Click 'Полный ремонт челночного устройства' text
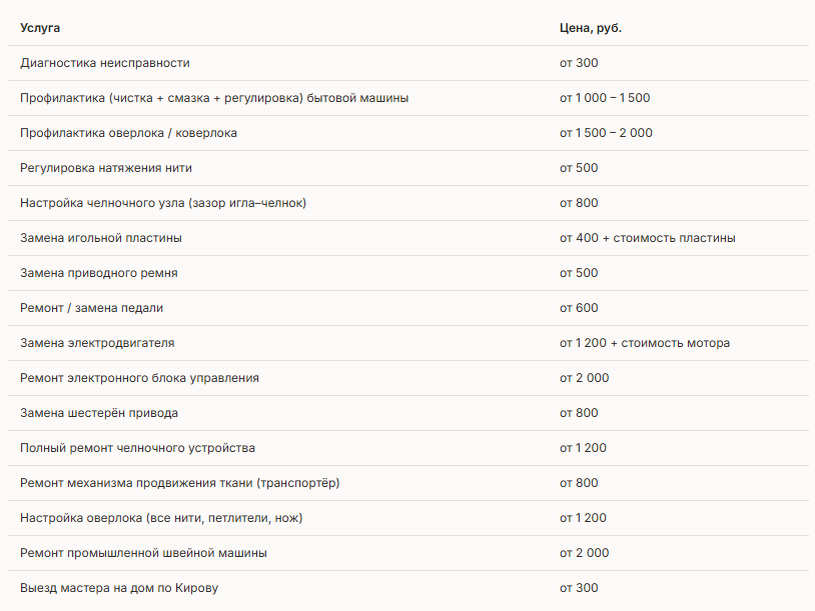815x611 pixels. pyautogui.click(x=138, y=448)
